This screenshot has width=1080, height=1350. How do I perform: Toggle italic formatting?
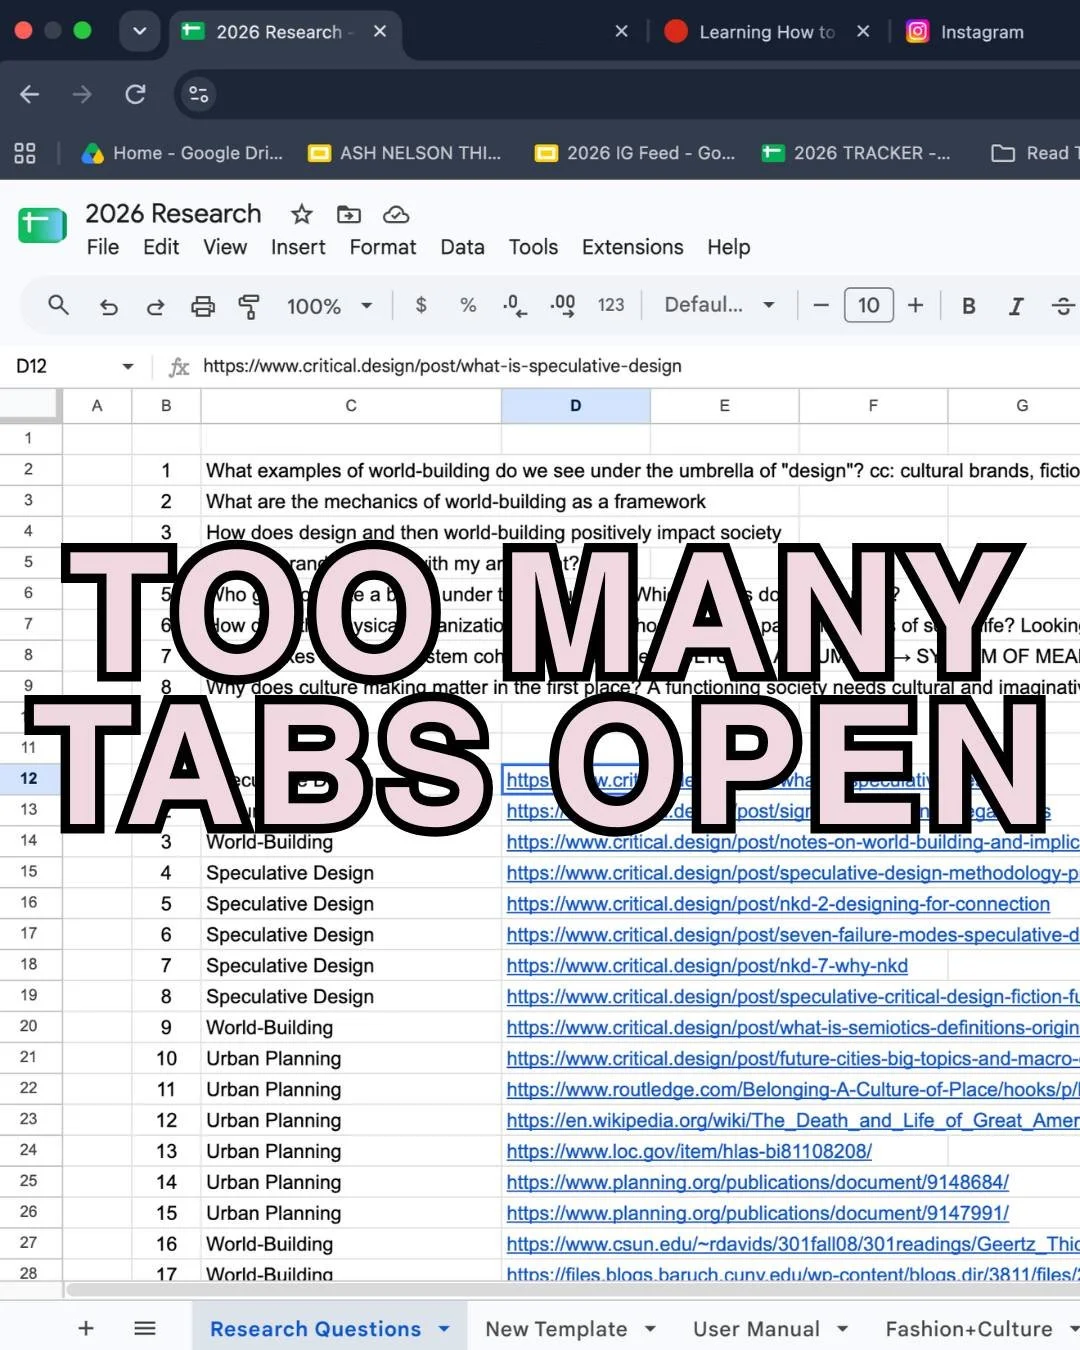[1016, 306]
